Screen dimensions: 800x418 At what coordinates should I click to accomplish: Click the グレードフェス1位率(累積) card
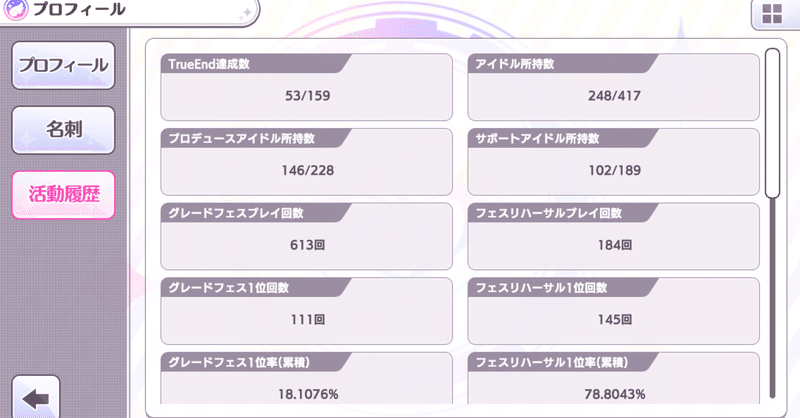coord(306,380)
